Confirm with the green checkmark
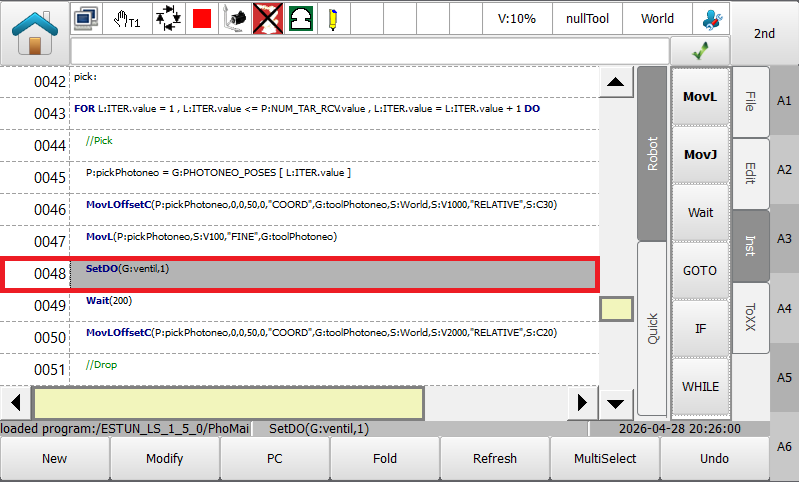The image size is (799, 482). 700,50
